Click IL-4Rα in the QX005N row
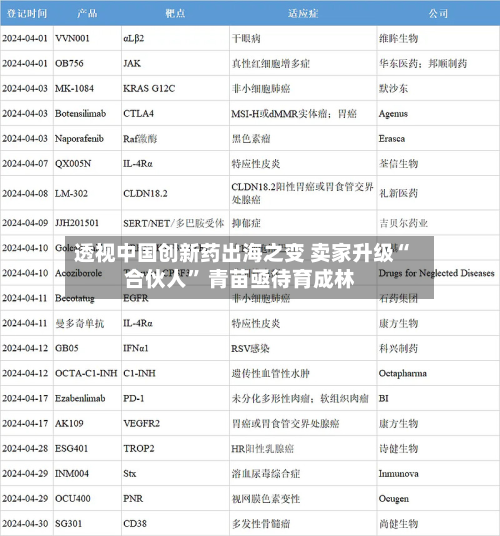Viewport: 500px width, 536px height. tap(138, 163)
